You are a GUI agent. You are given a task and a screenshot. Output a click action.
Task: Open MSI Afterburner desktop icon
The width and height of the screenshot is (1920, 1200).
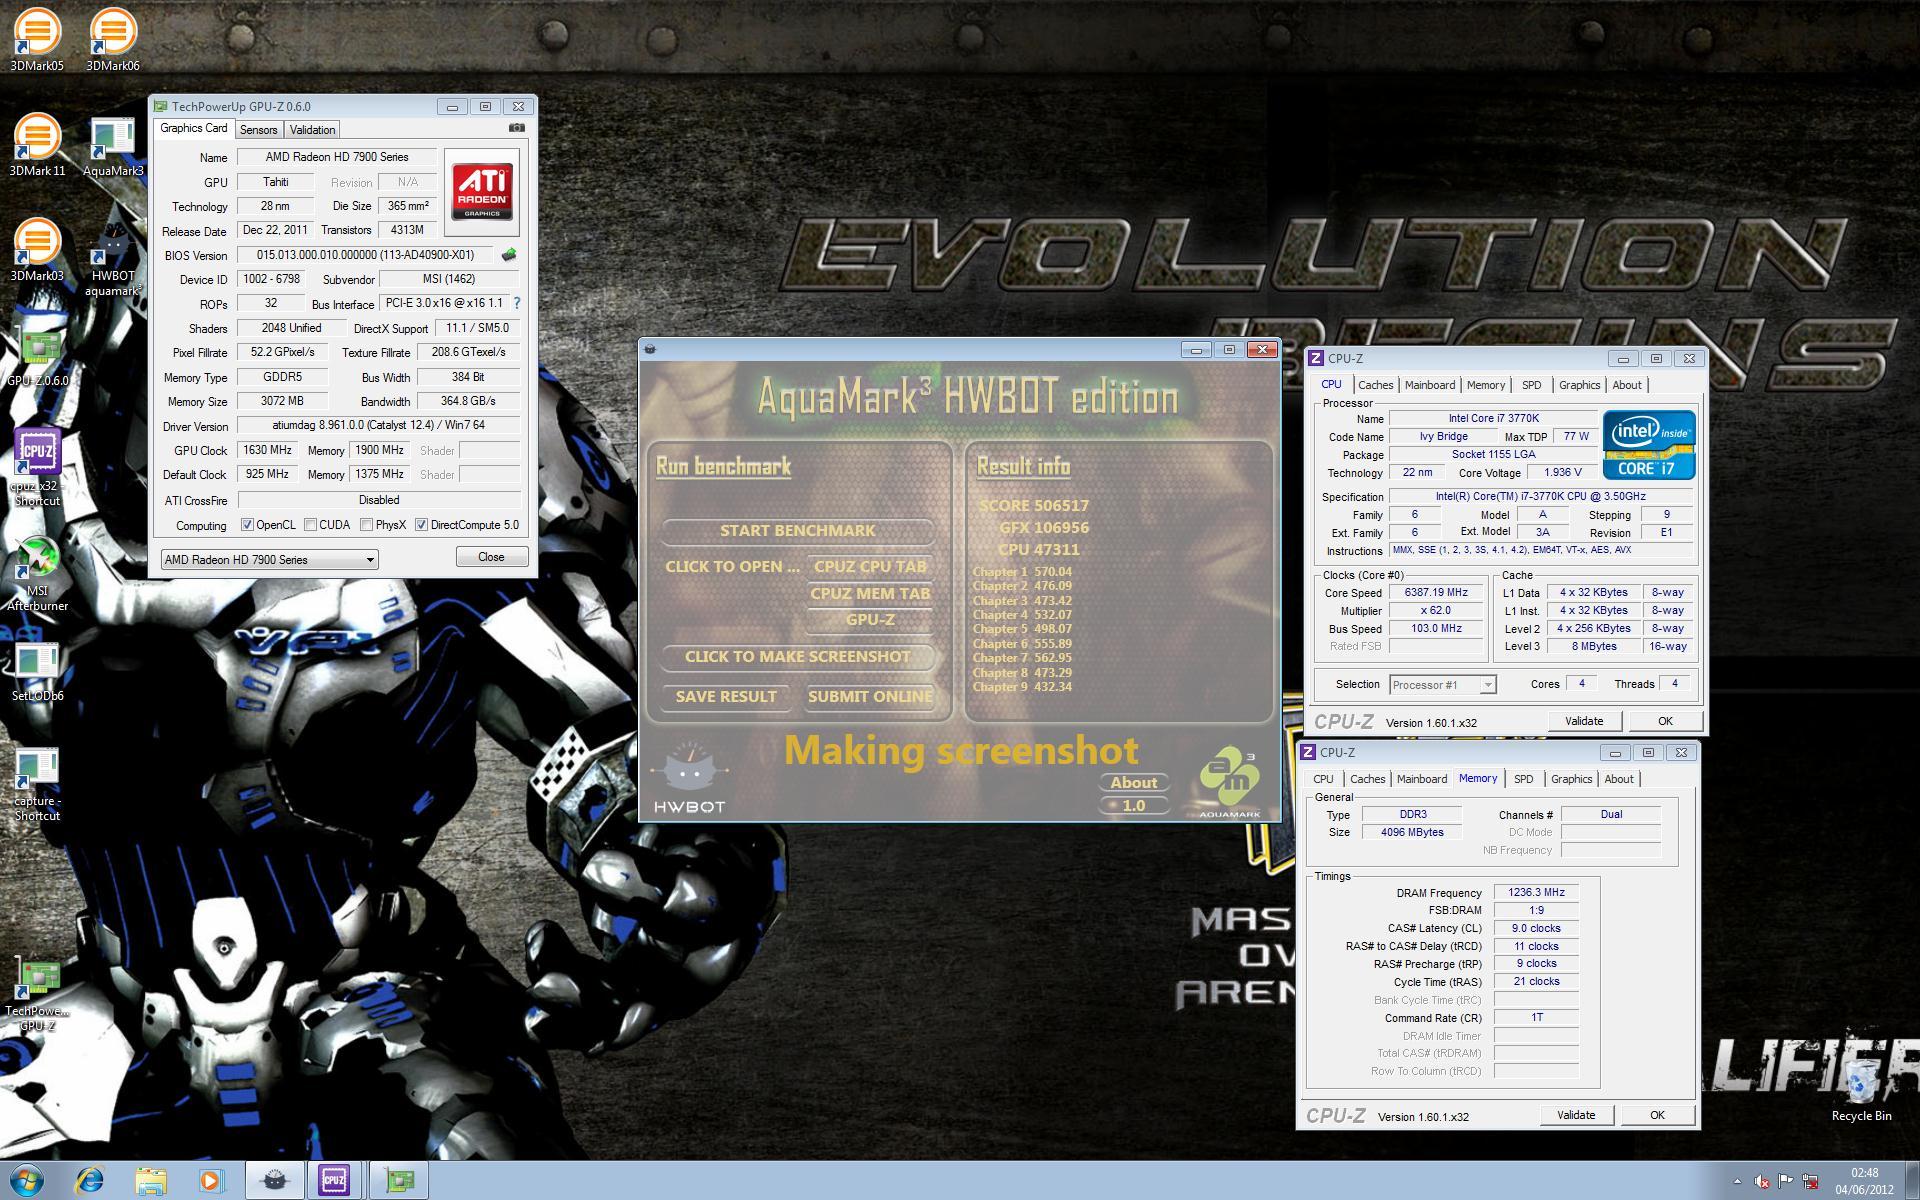coord(37,574)
